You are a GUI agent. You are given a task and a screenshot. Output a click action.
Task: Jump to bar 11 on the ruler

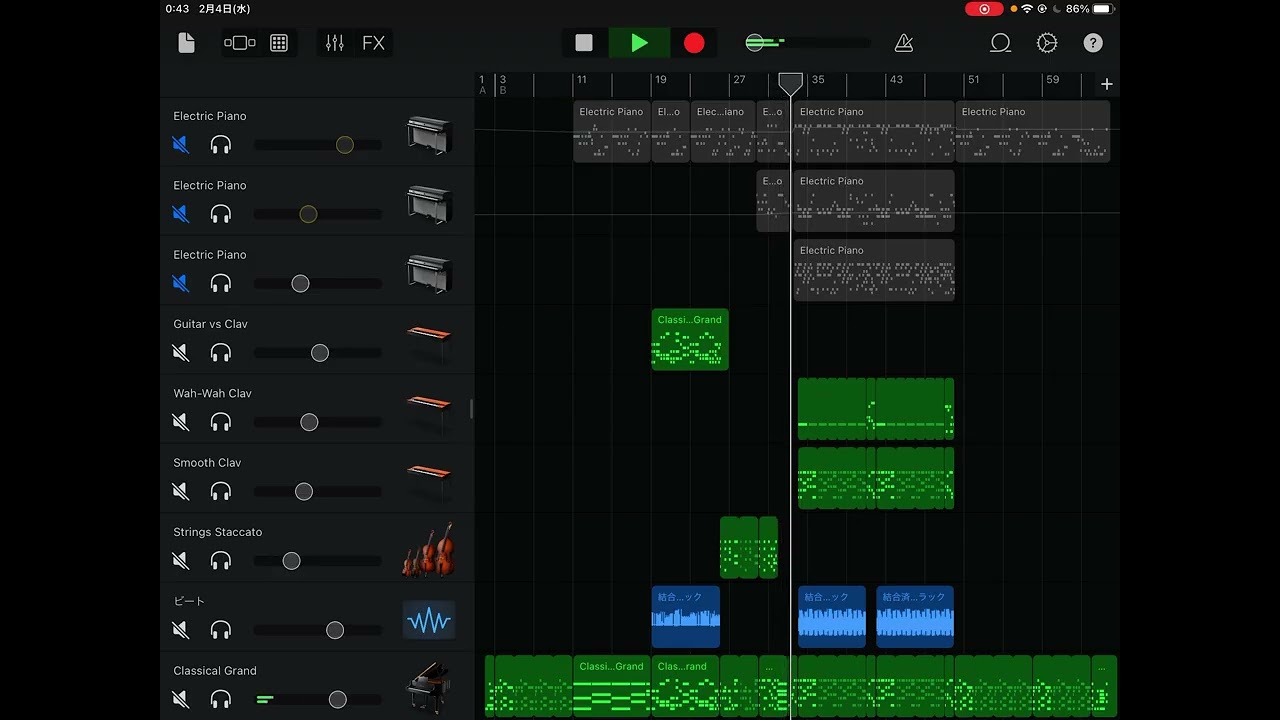(582, 80)
